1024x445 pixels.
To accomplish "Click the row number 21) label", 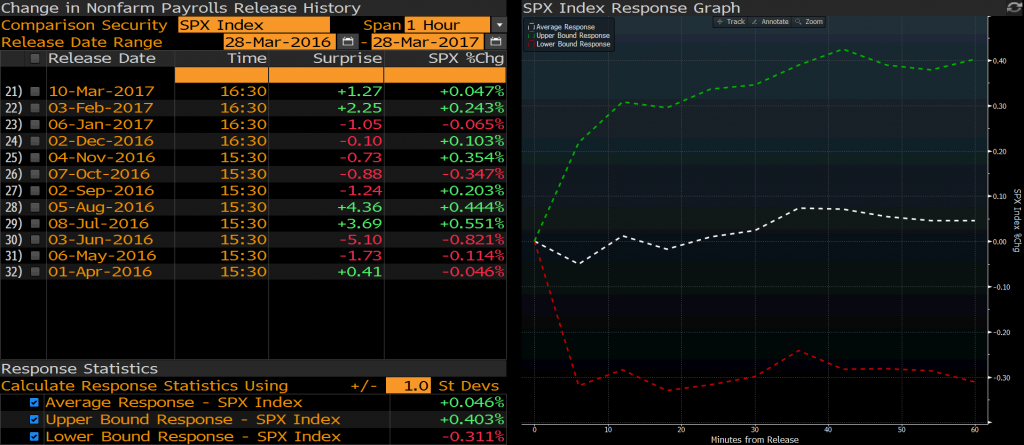I will 14,91.
